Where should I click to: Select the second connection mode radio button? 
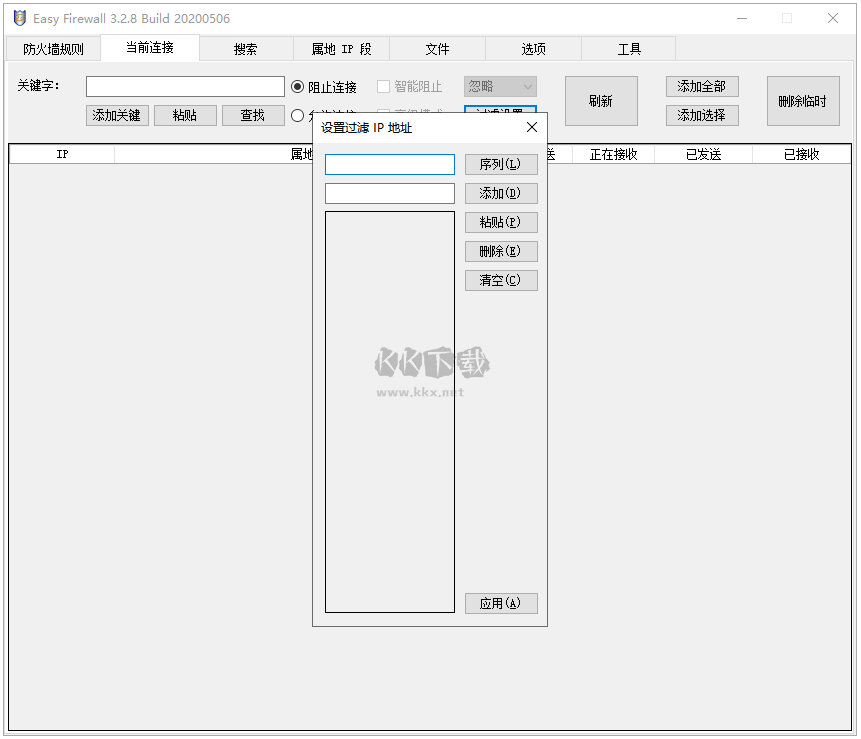pyautogui.click(x=297, y=115)
